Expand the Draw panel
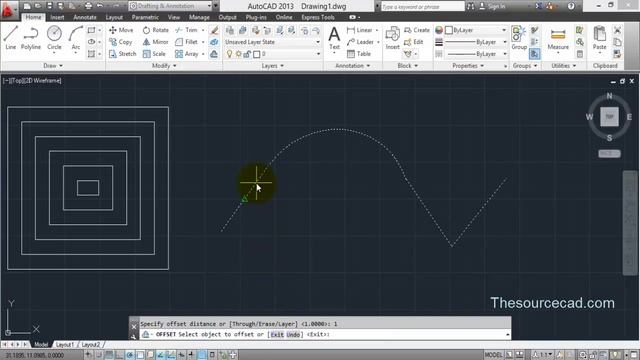This screenshot has height=360, width=640. [x=53, y=66]
